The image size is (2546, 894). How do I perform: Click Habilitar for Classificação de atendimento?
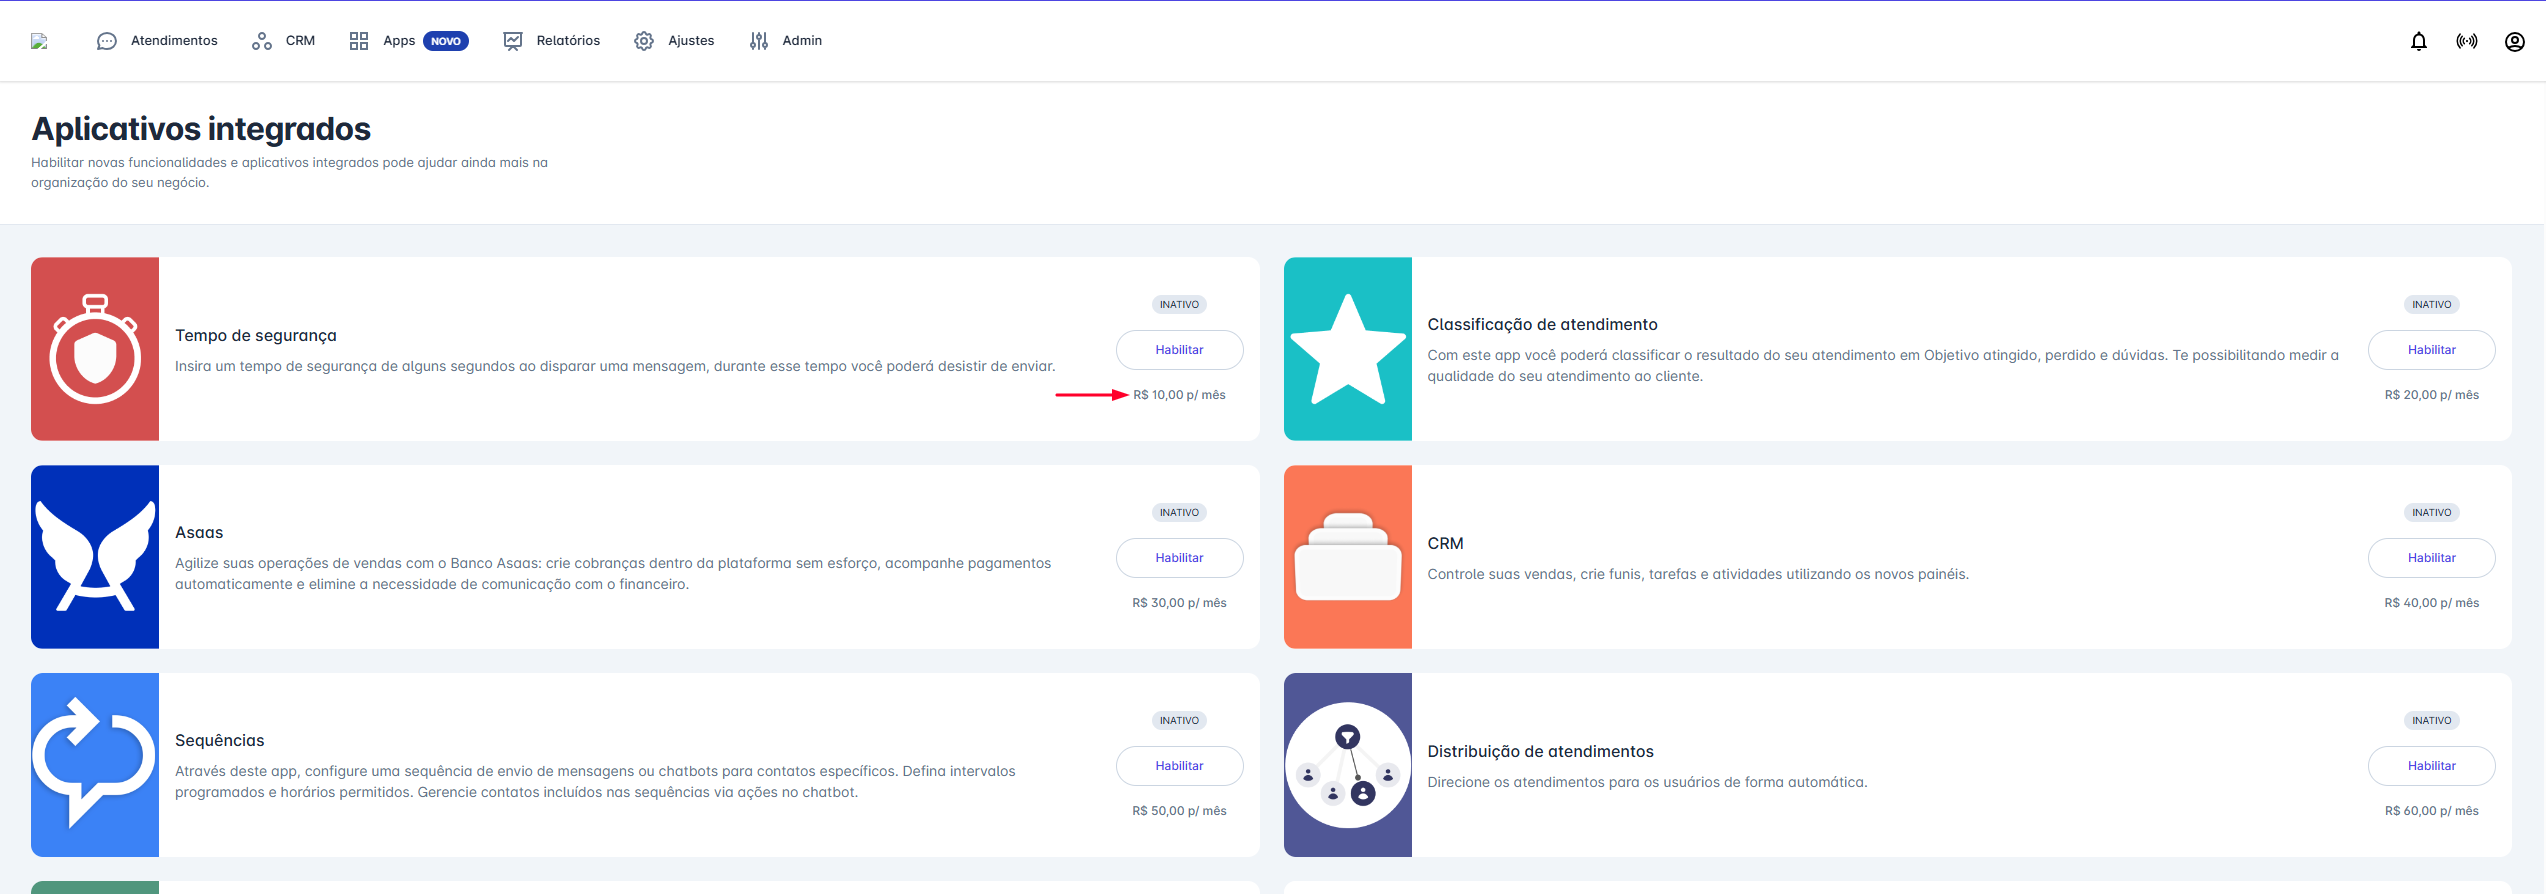click(x=2431, y=350)
